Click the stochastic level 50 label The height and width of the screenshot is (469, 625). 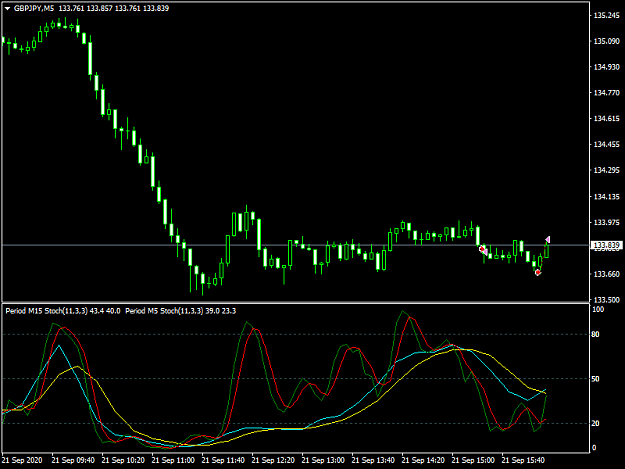[596, 379]
